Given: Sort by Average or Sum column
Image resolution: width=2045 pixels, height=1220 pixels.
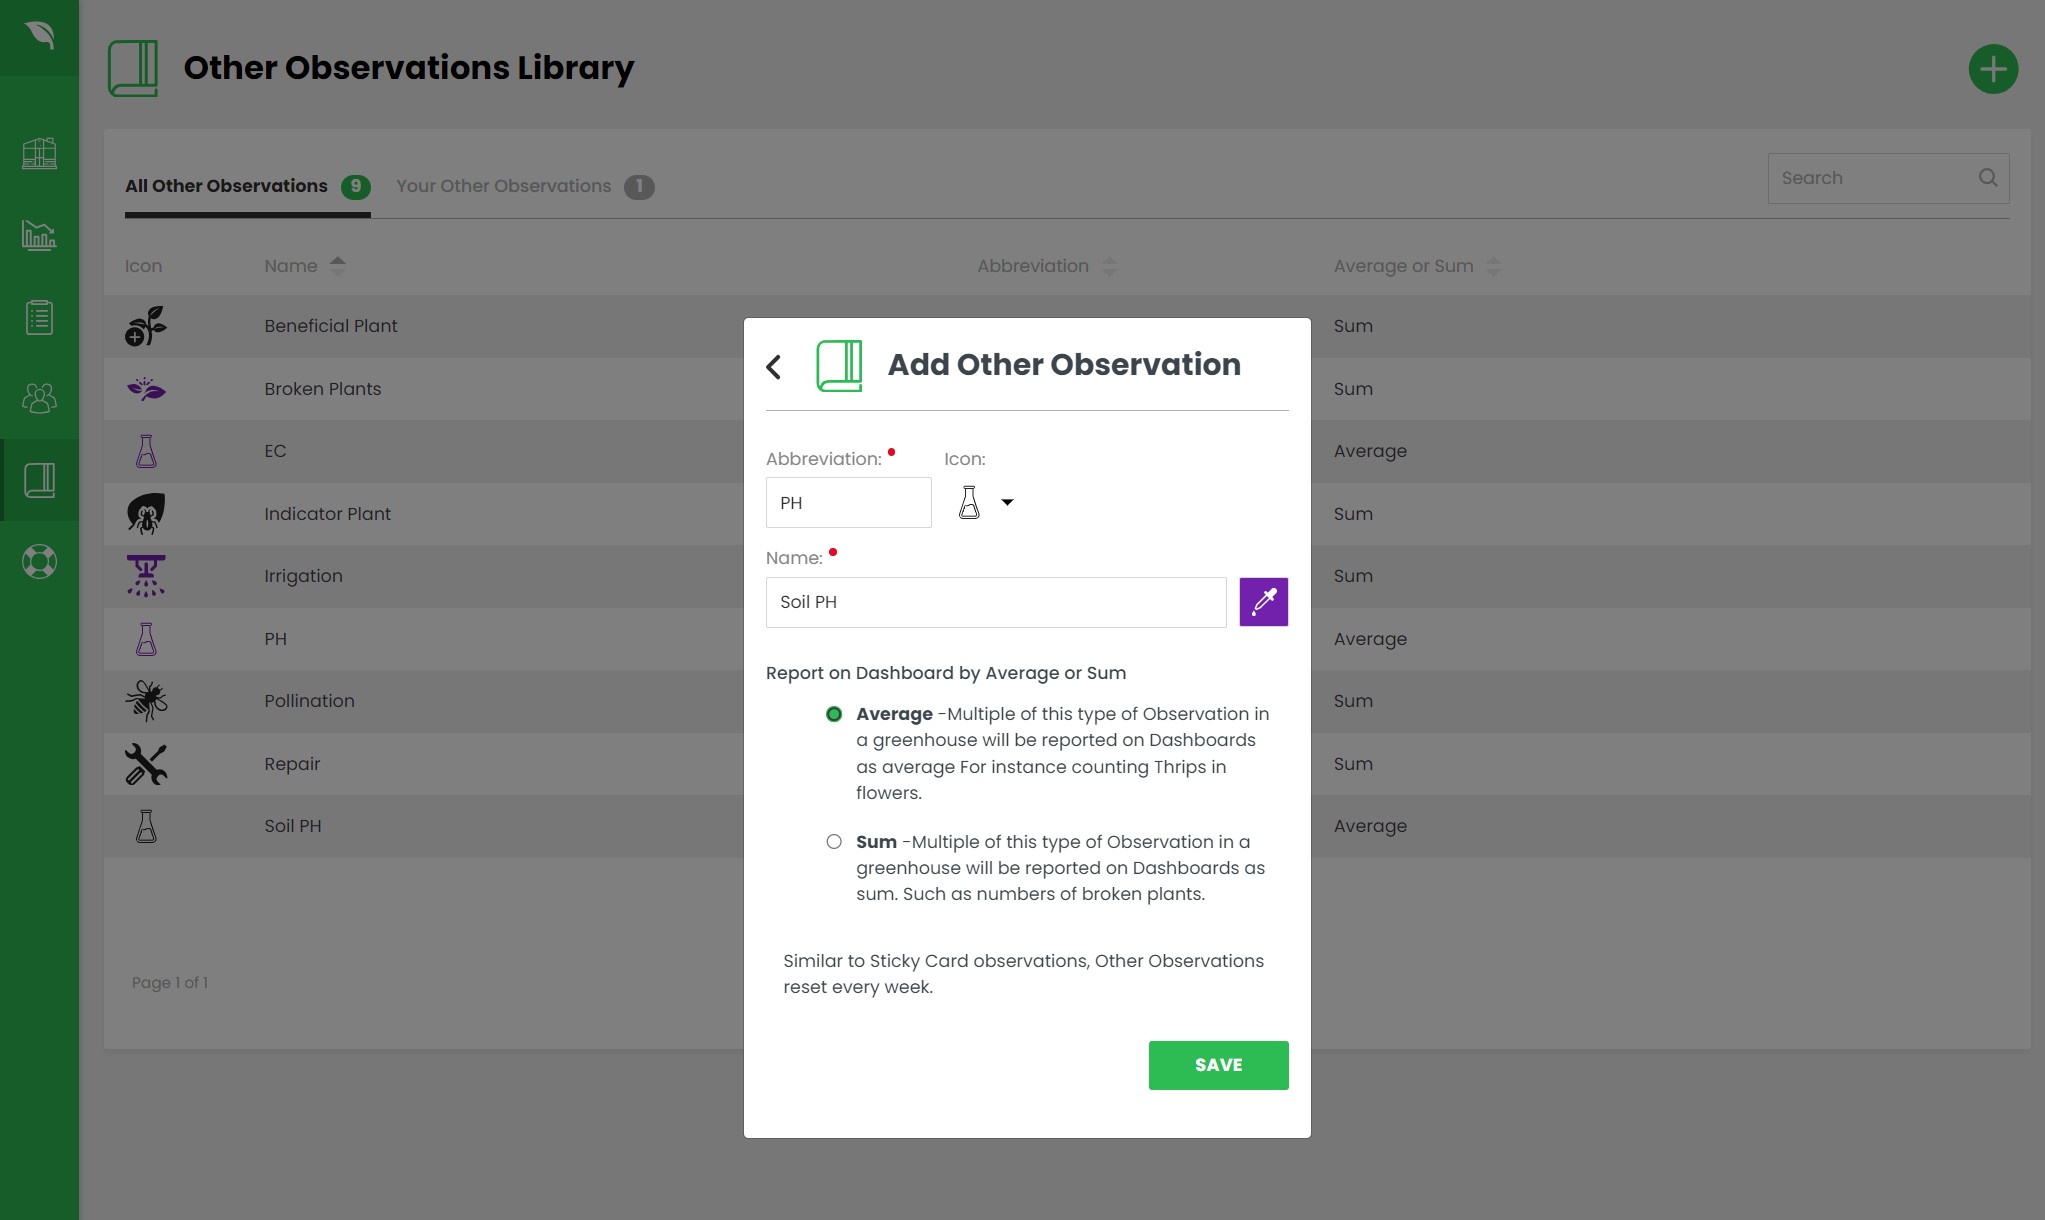Looking at the screenshot, I should (x=1493, y=266).
